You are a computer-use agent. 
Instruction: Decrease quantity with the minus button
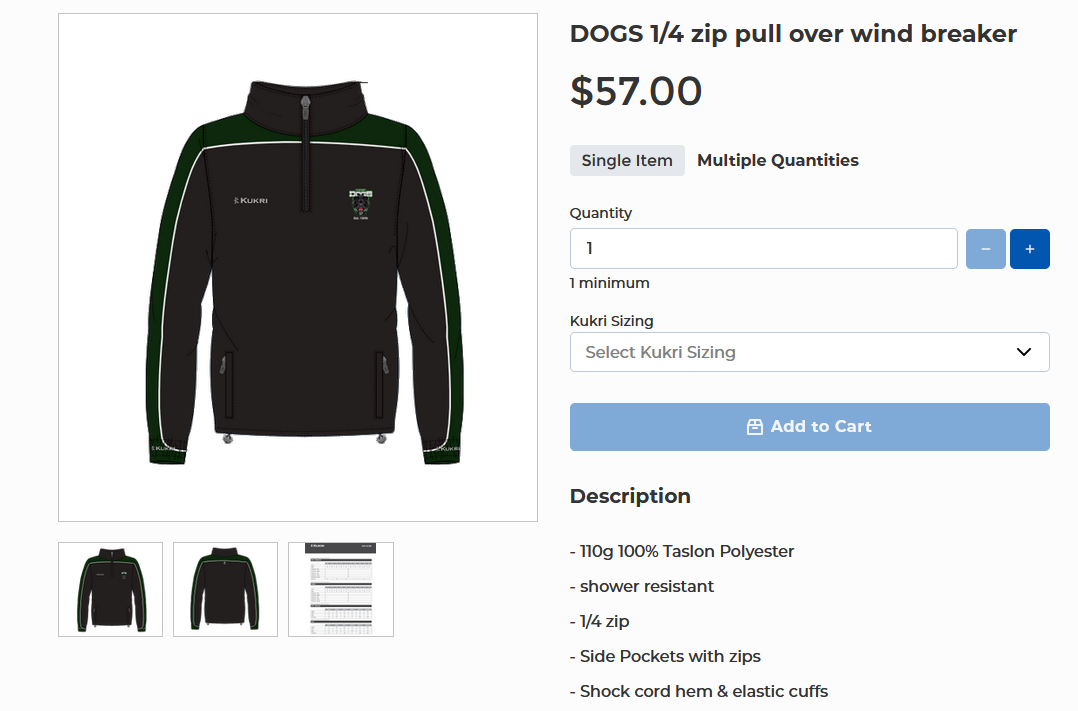click(x=985, y=249)
